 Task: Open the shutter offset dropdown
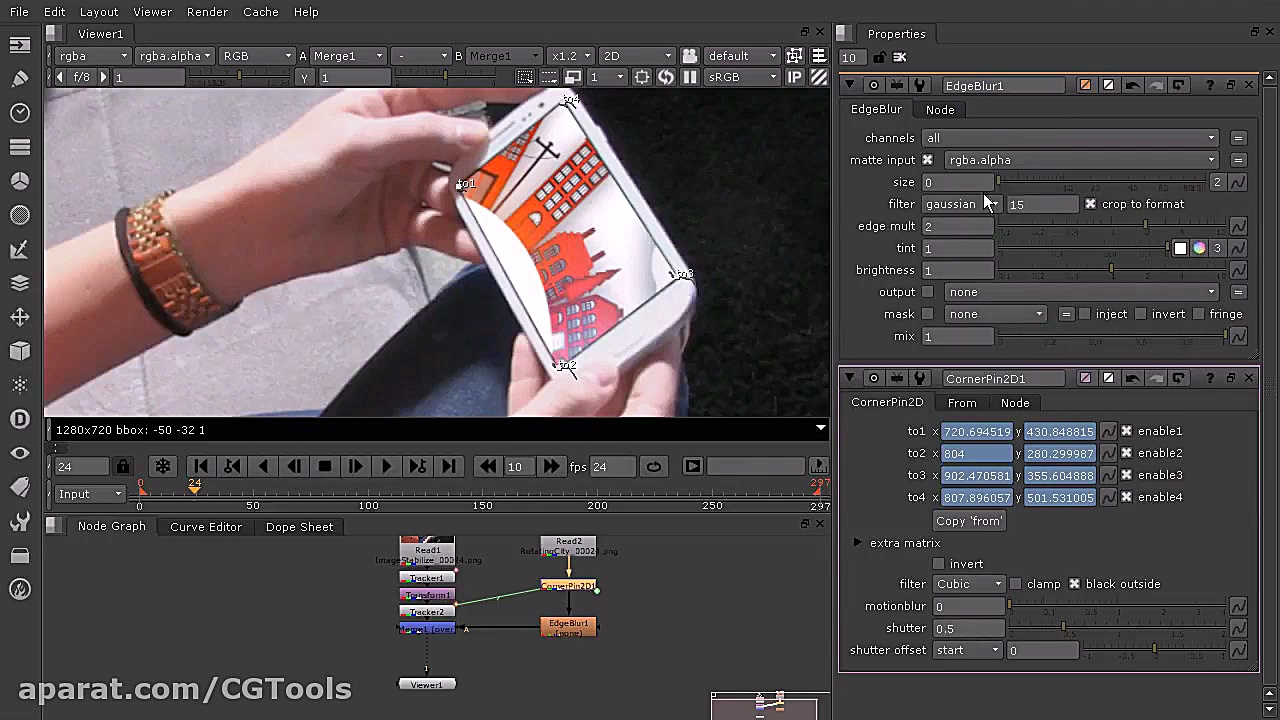click(967, 650)
